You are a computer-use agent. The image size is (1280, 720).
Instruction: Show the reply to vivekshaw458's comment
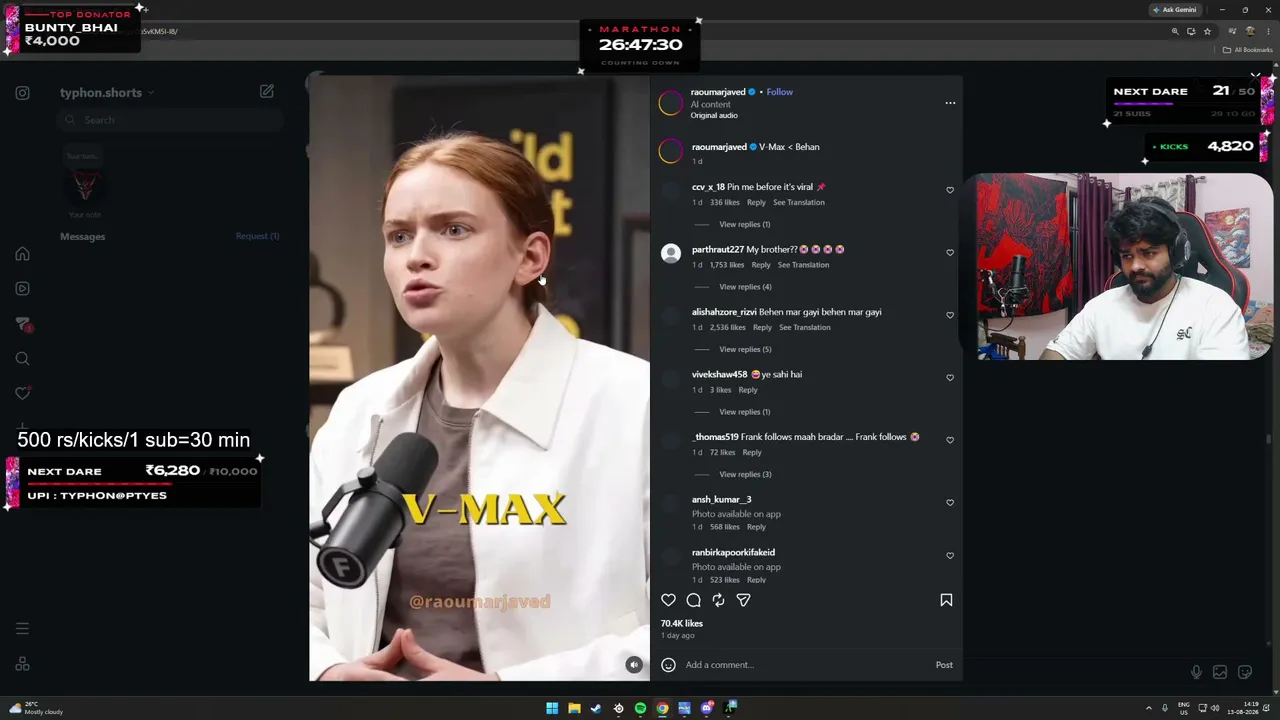745,412
